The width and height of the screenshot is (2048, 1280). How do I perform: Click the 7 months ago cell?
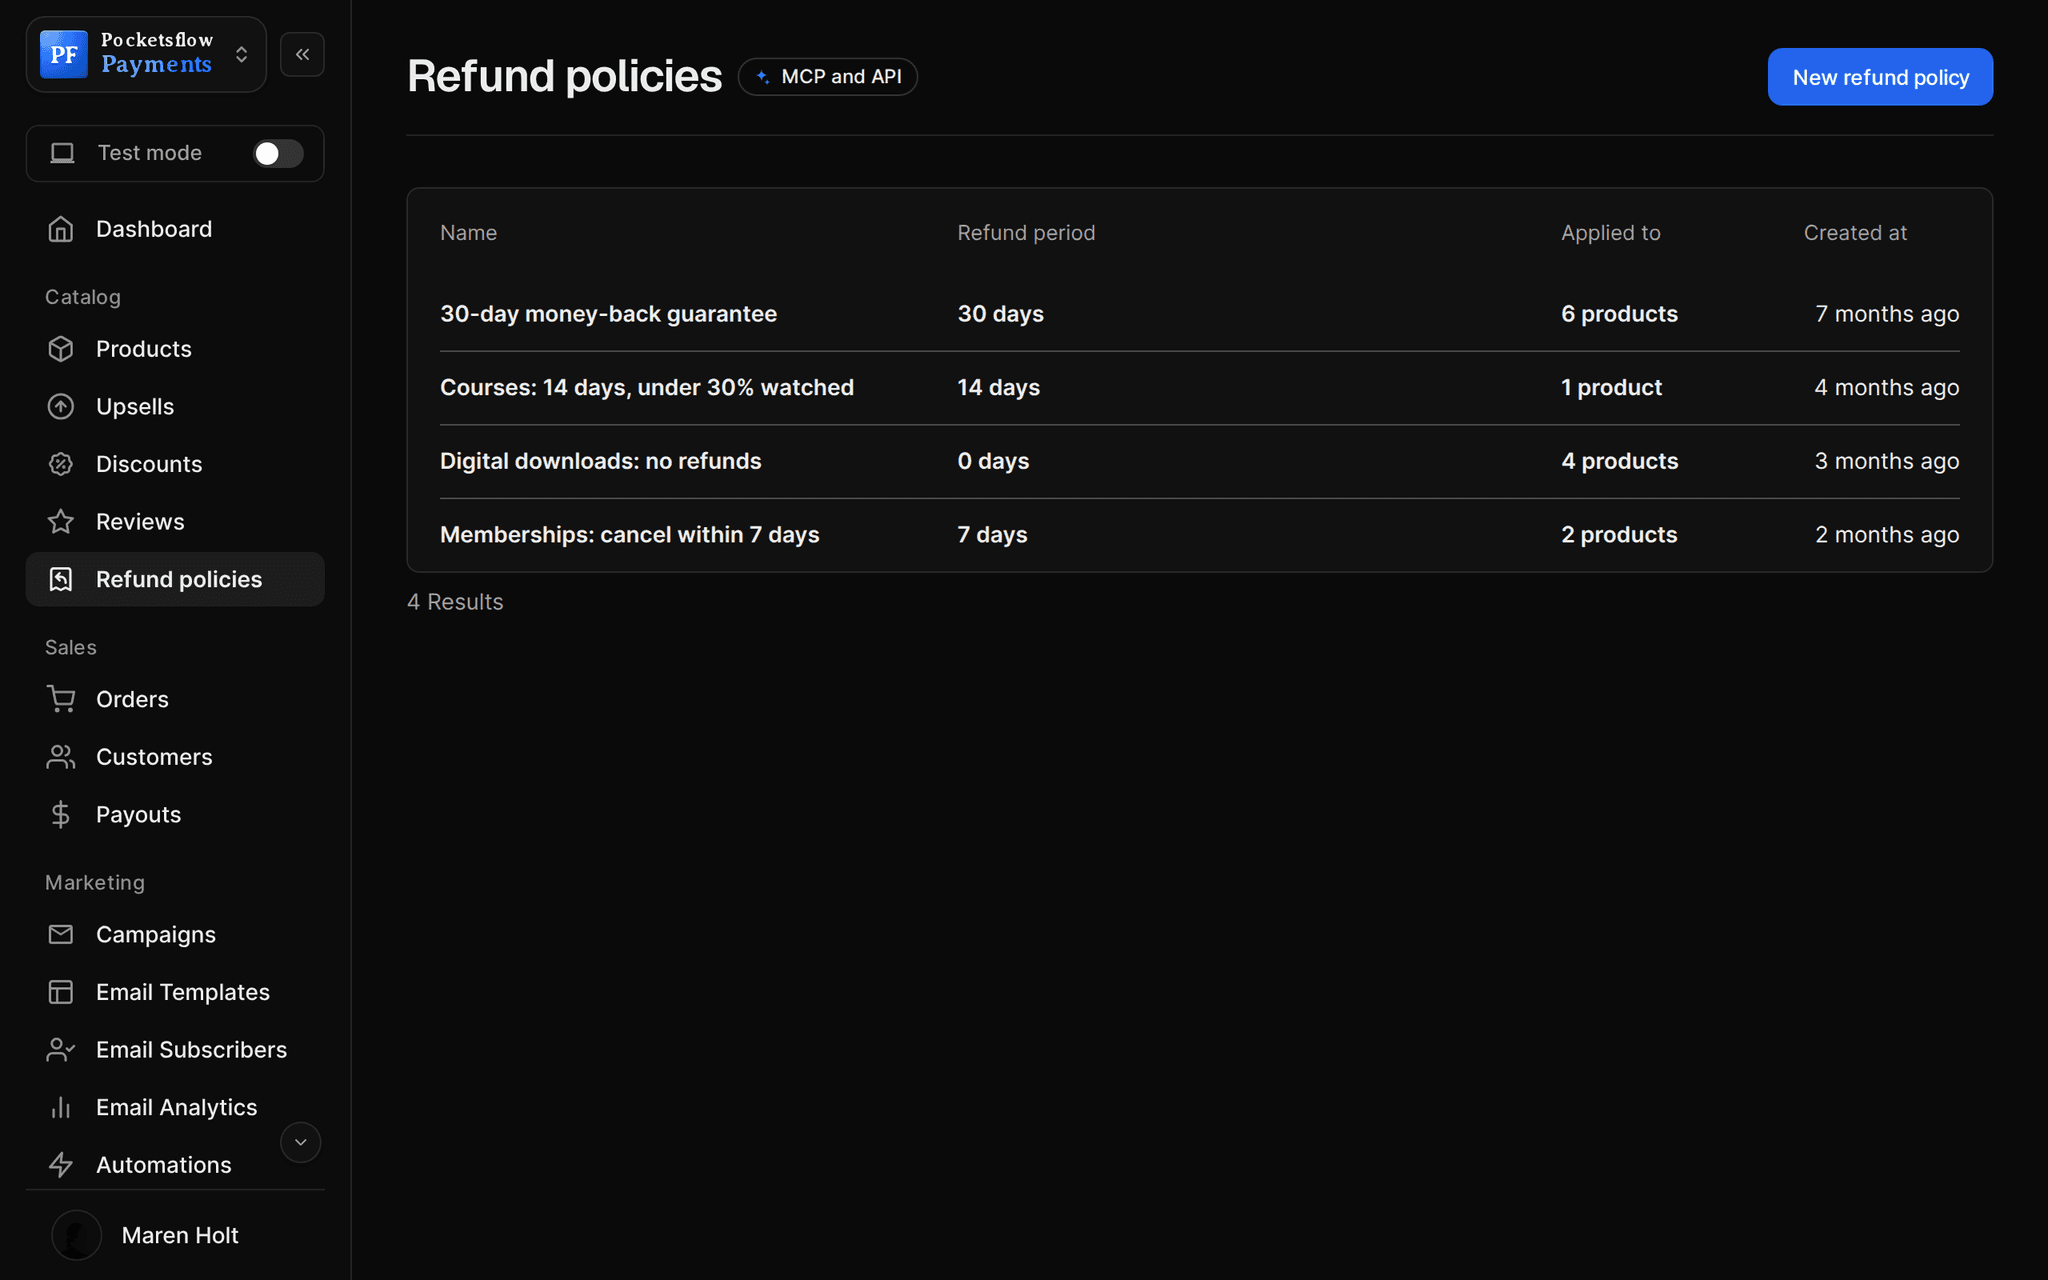pos(1887,314)
